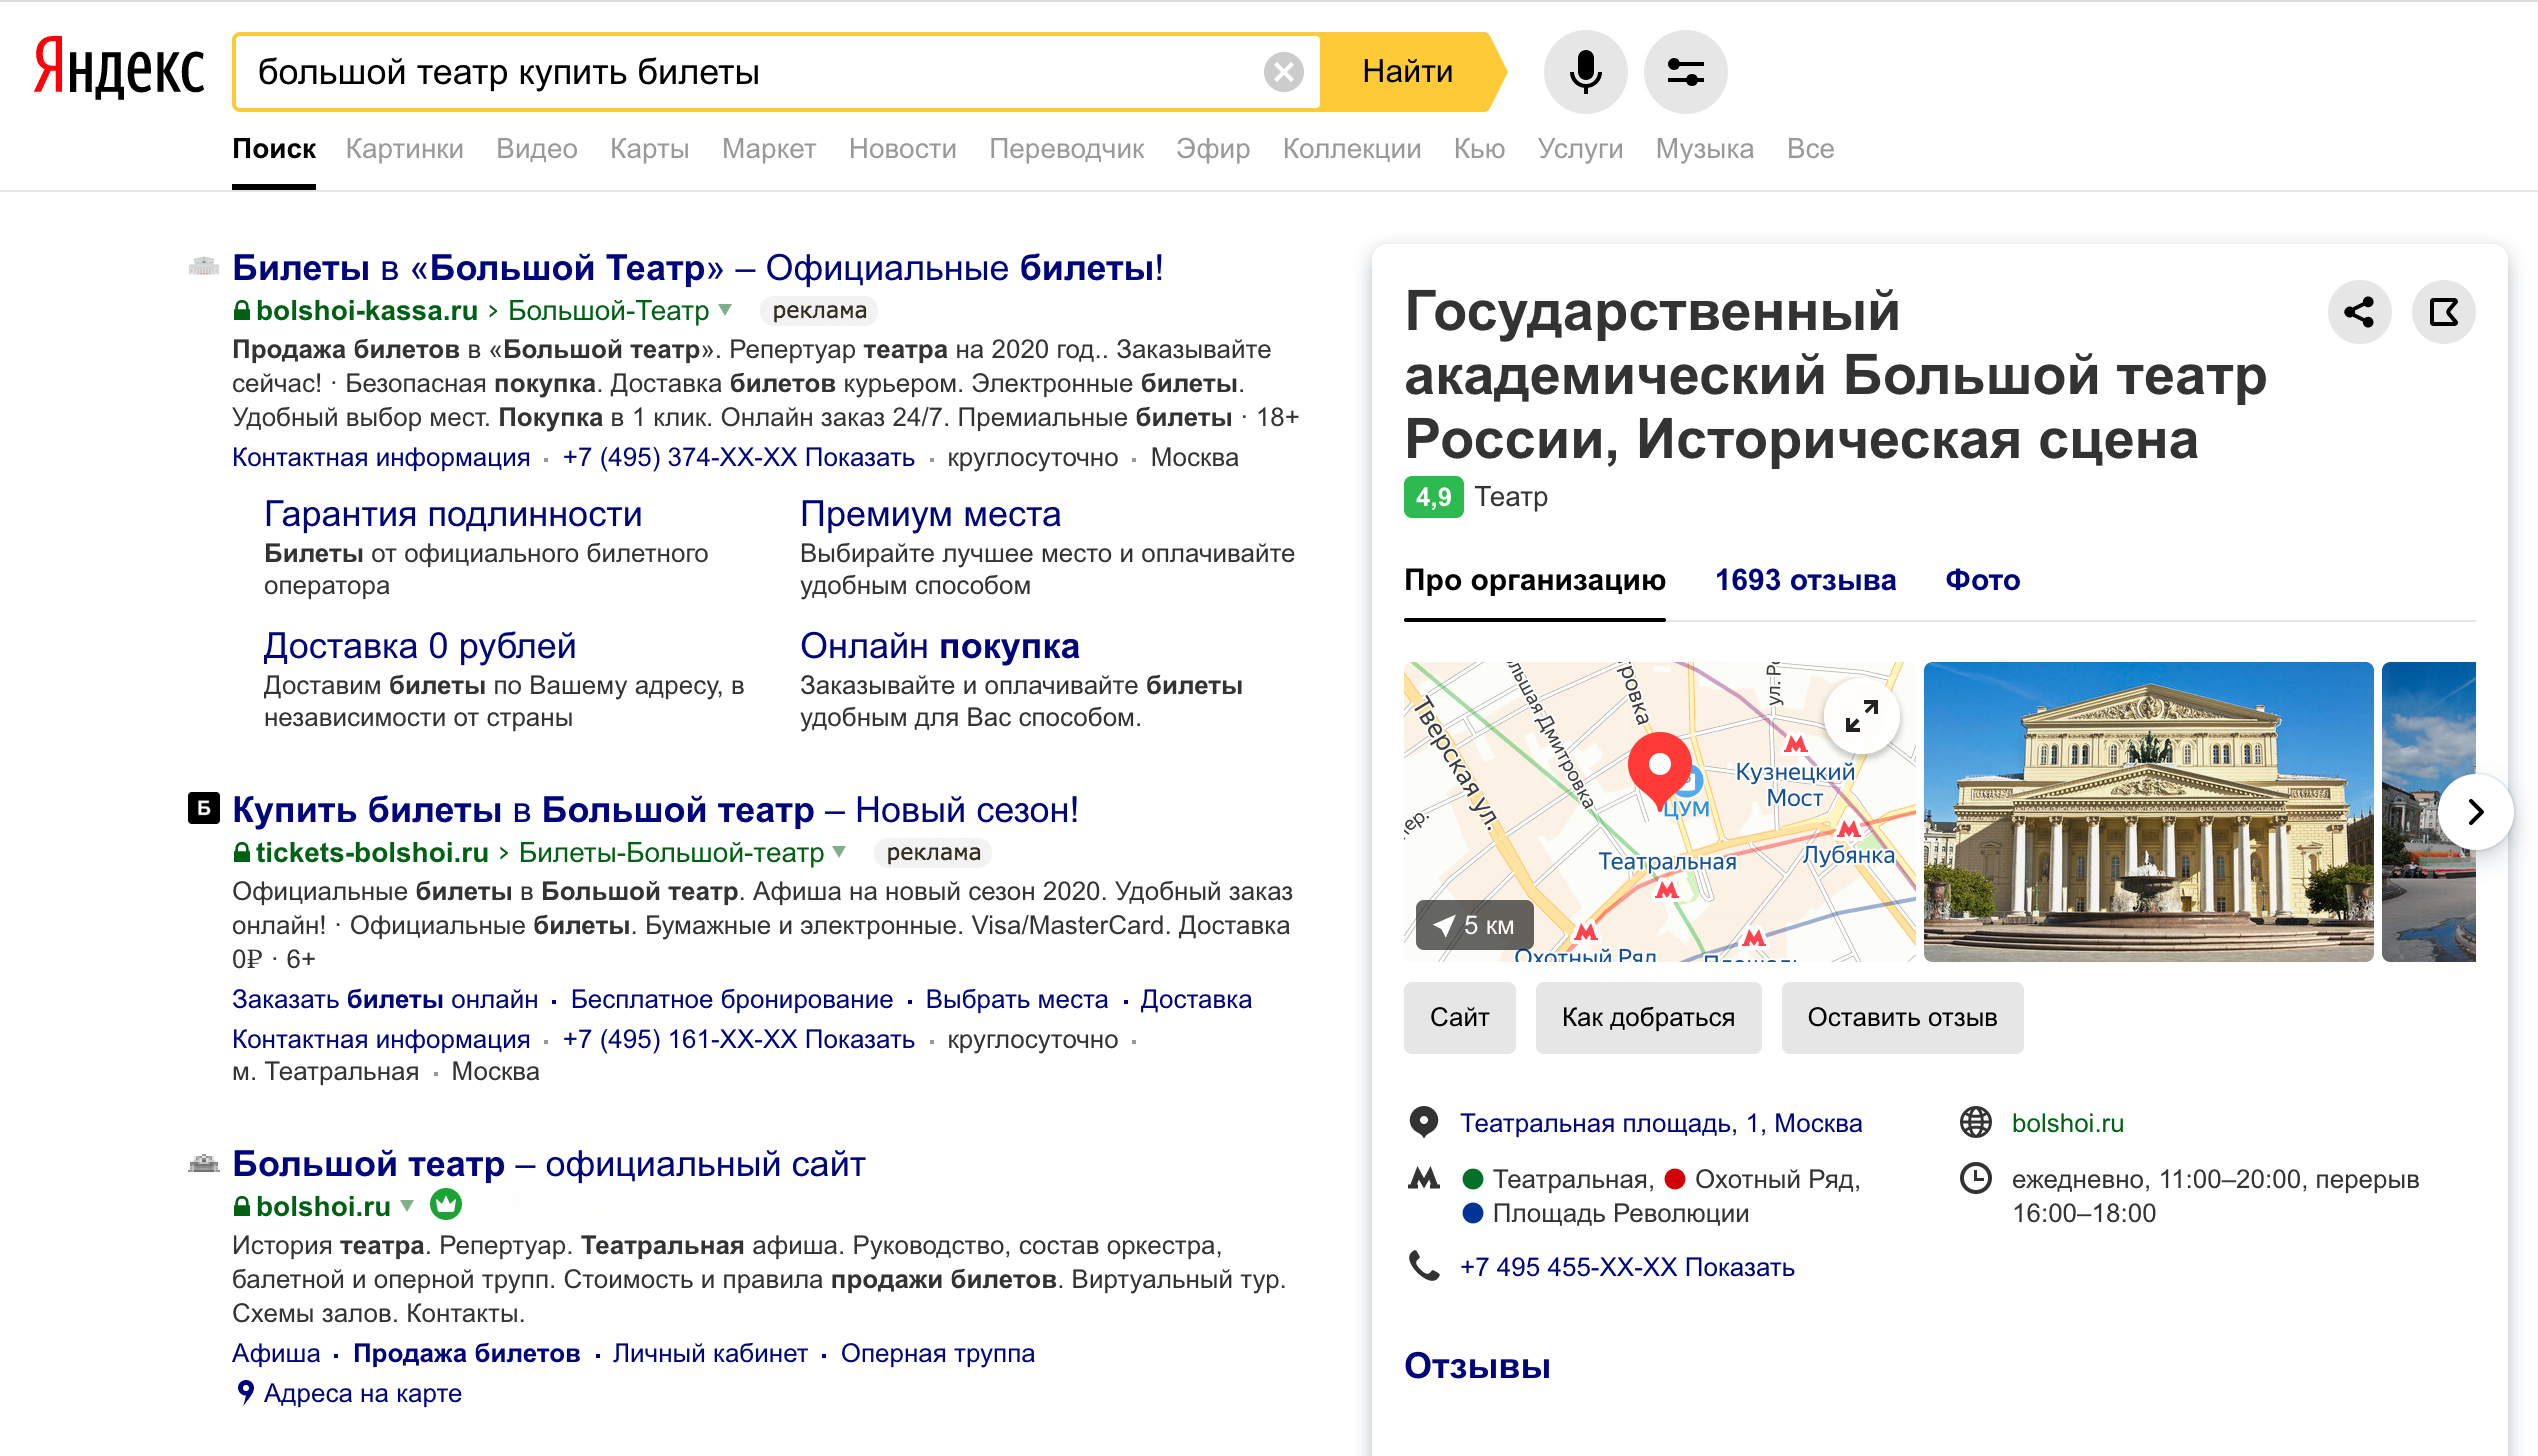This screenshot has width=2538, height=1456.
Task: Open the Театральная площадь, 1, Москва address
Action: coord(1660,1123)
